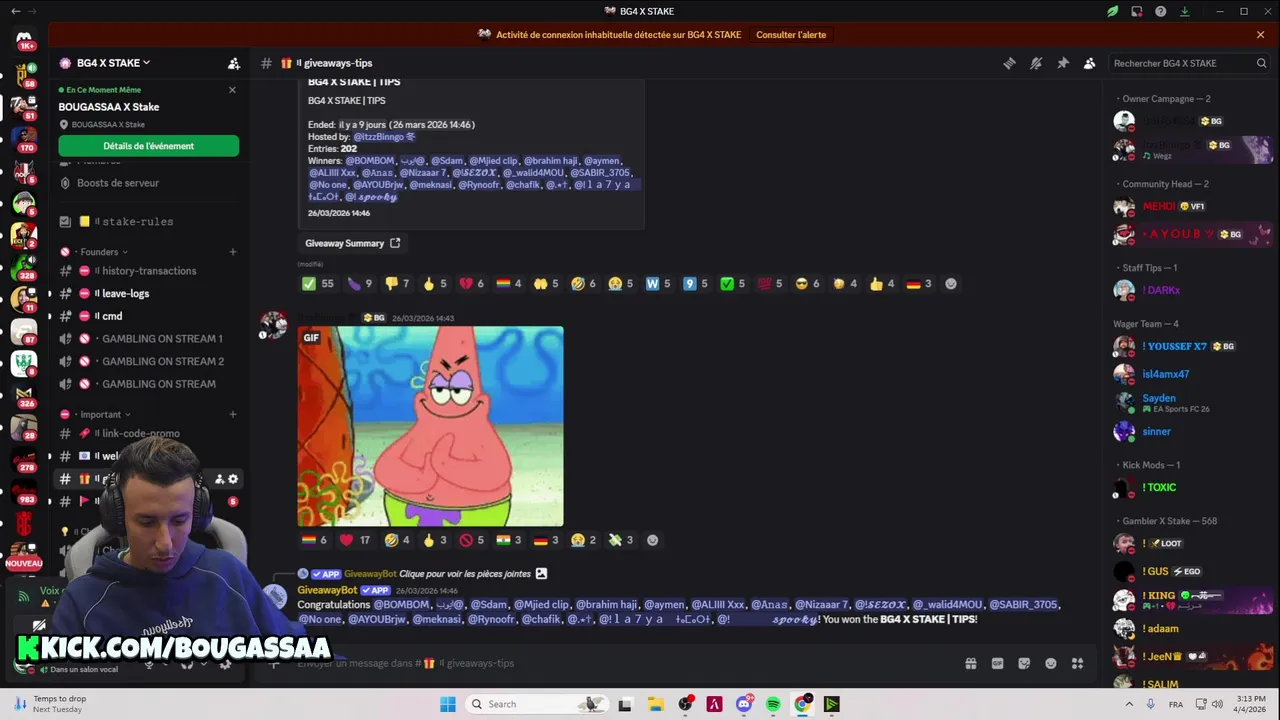Toggle the green checkmark reaction with 55
The image size is (1280, 720).
pyautogui.click(x=318, y=284)
